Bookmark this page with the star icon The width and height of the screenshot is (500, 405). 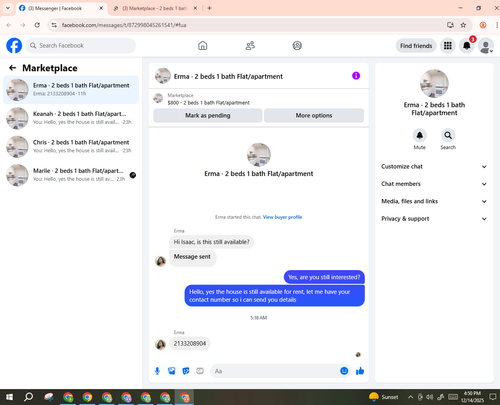coord(463,25)
